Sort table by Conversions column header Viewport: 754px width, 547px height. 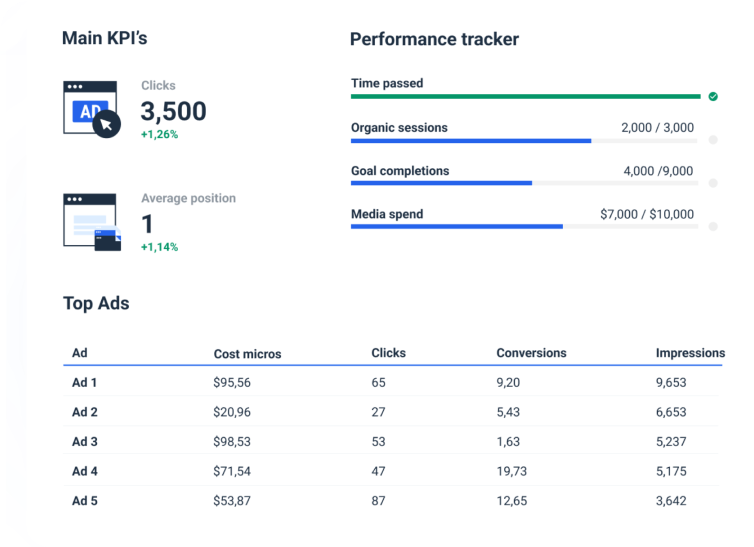pyautogui.click(x=531, y=353)
